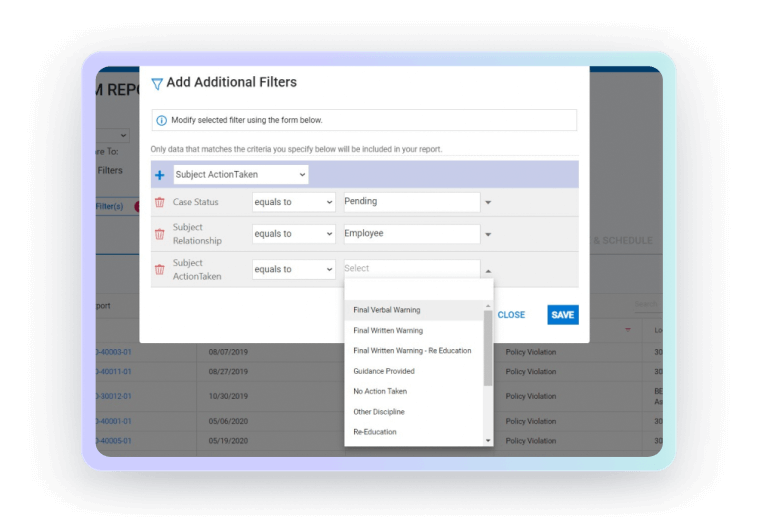Click the CLOSE link in the dialog
757x523 pixels.
pyautogui.click(x=511, y=315)
